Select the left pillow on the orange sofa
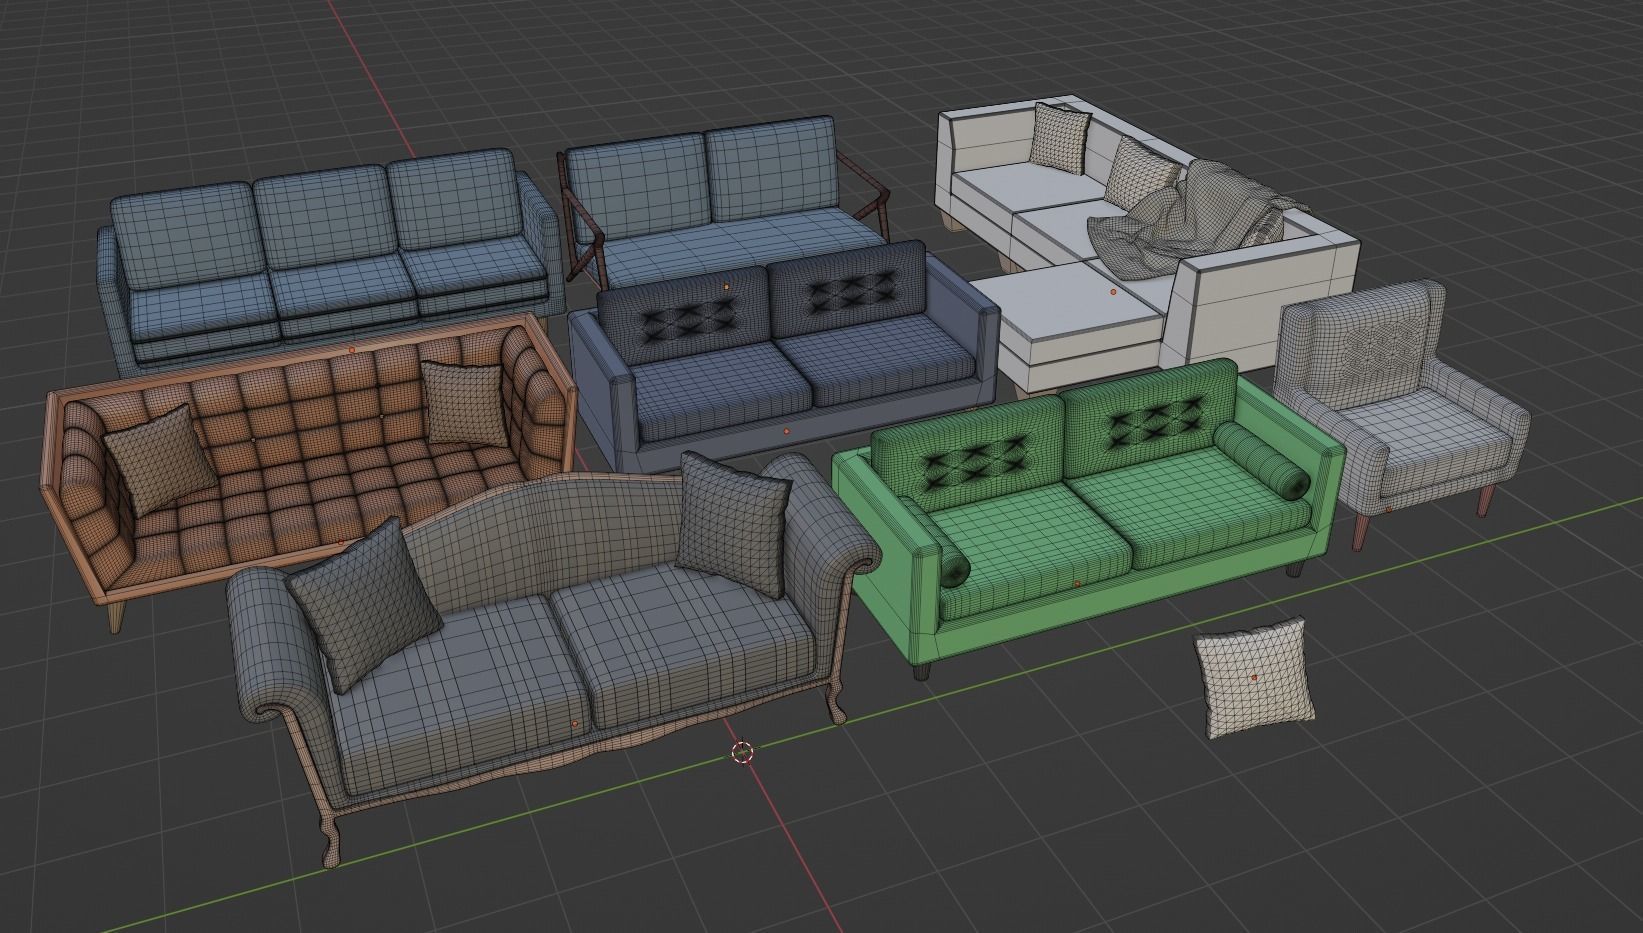The width and height of the screenshot is (1643, 933). click(160, 460)
